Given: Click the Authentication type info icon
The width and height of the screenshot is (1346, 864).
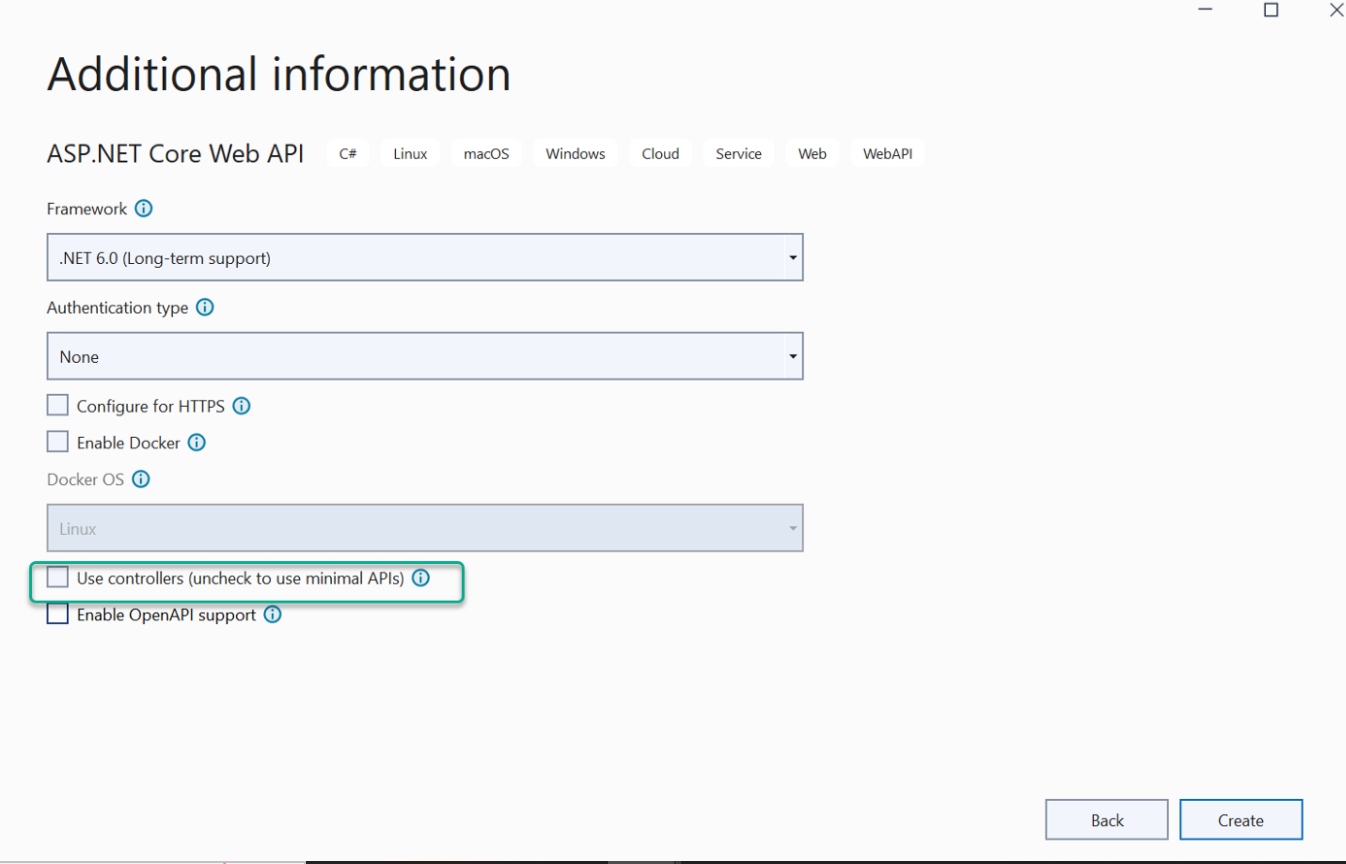Looking at the screenshot, I should point(205,308).
